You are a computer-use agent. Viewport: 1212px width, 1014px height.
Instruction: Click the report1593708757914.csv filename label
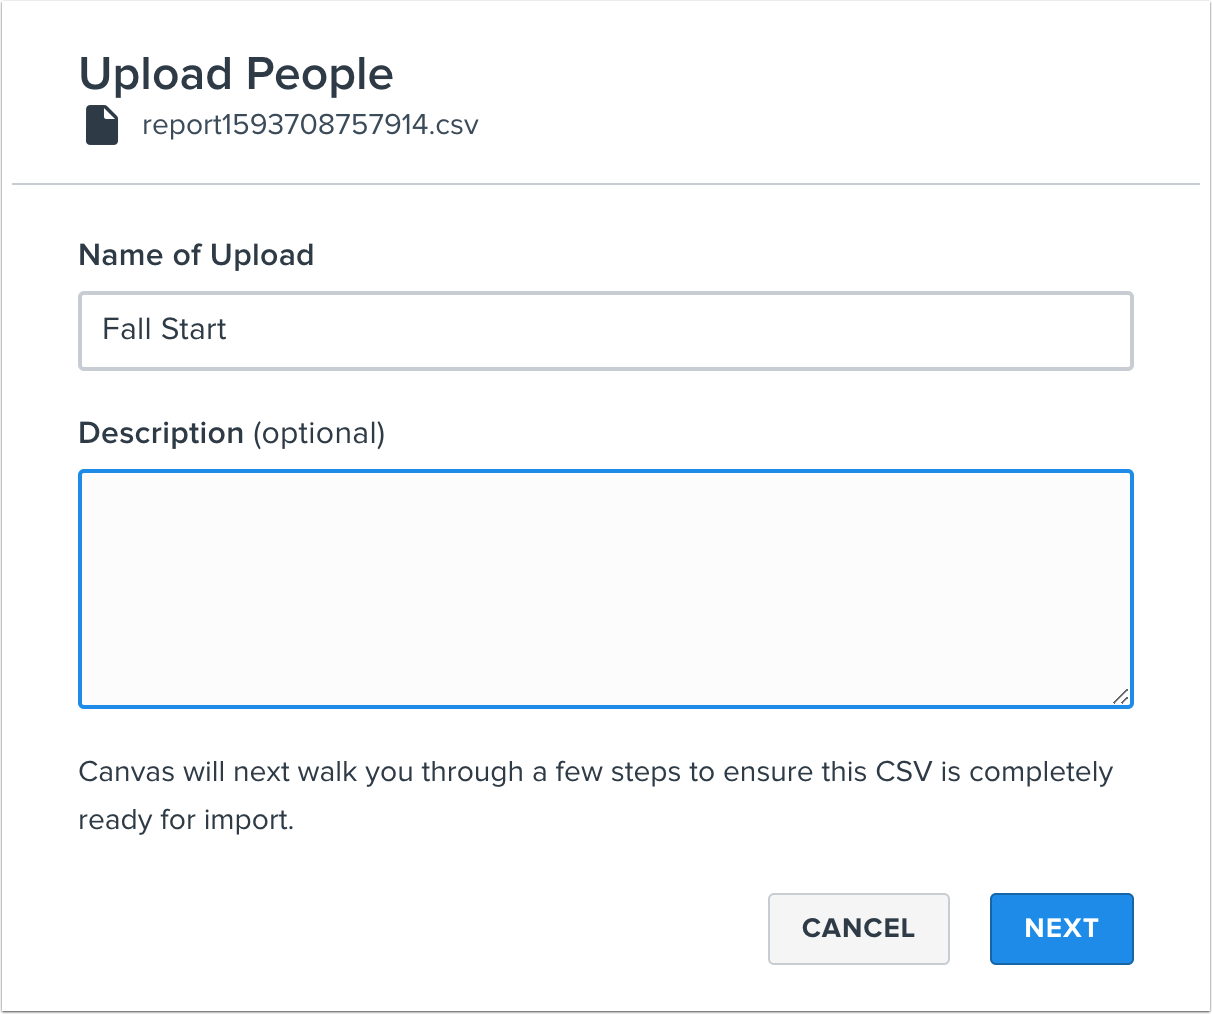point(310,124)
